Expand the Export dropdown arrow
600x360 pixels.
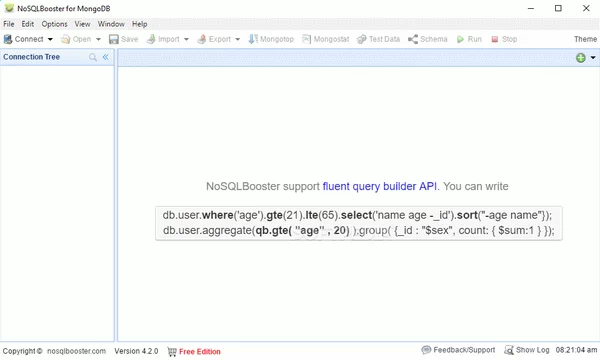tap(238, 39)
